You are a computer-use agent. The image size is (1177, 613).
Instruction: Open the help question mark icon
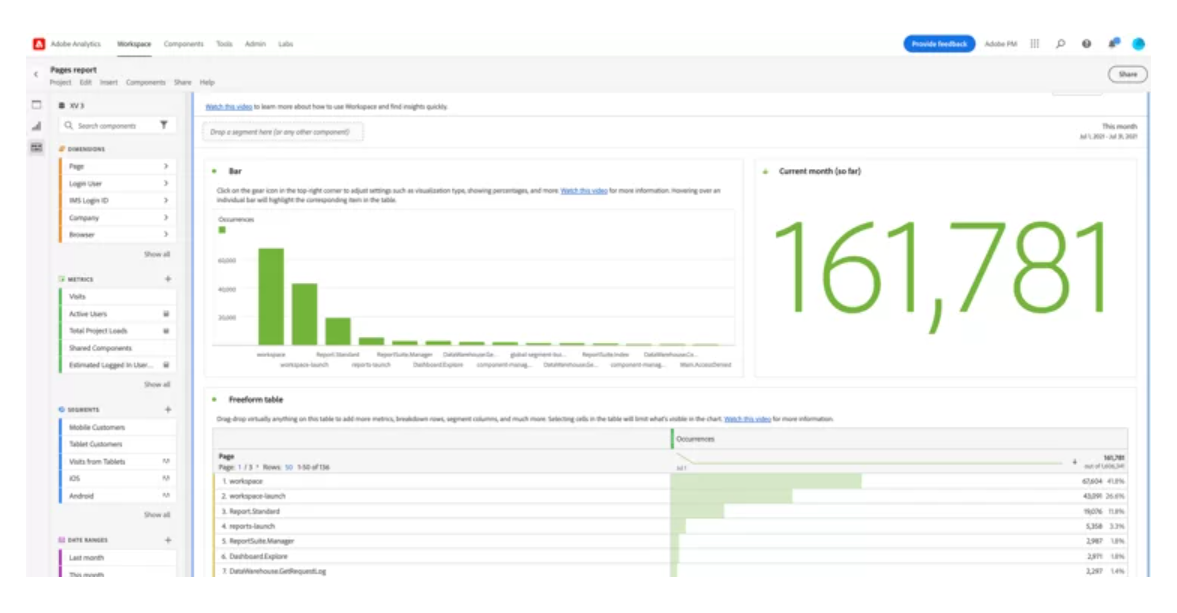[x=1086, y=44]
